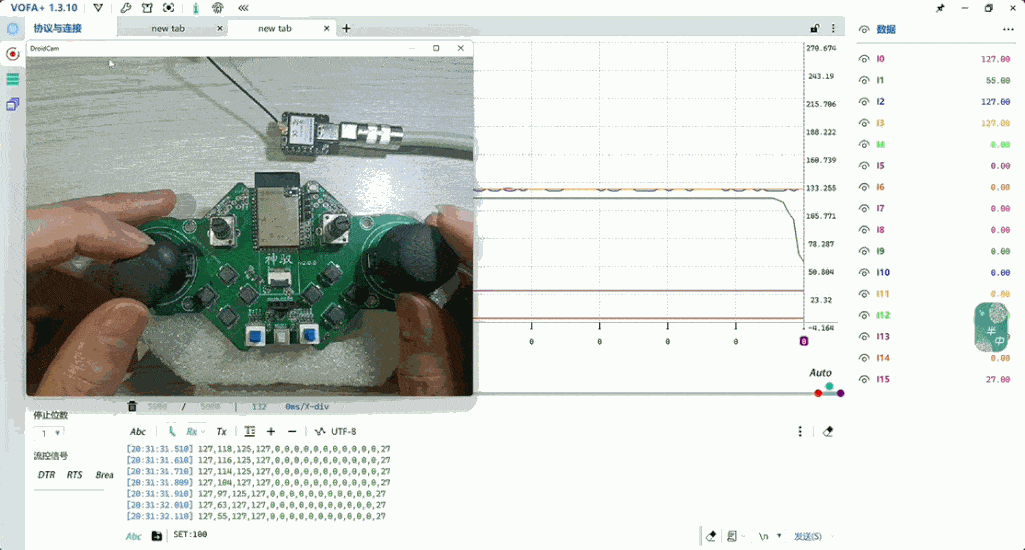
Task: Click the wrench settings icon in title bar
Action: point(126,8)
